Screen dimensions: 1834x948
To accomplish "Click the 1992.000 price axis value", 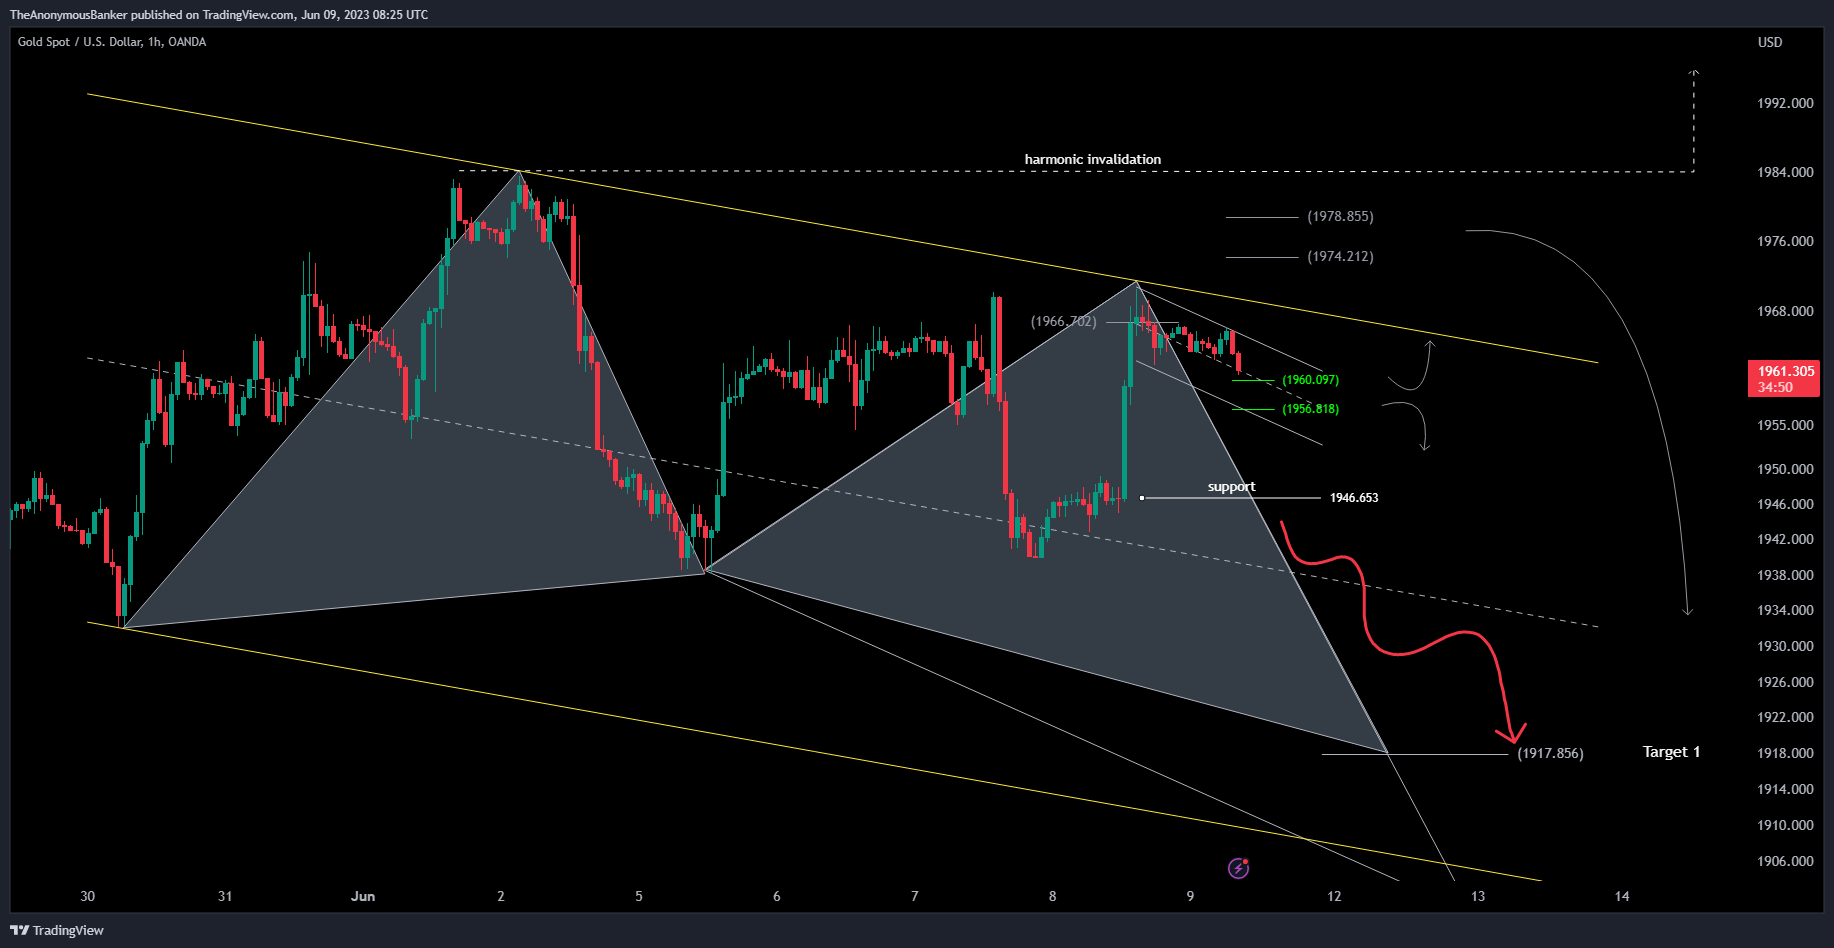I will [1785, 103].
